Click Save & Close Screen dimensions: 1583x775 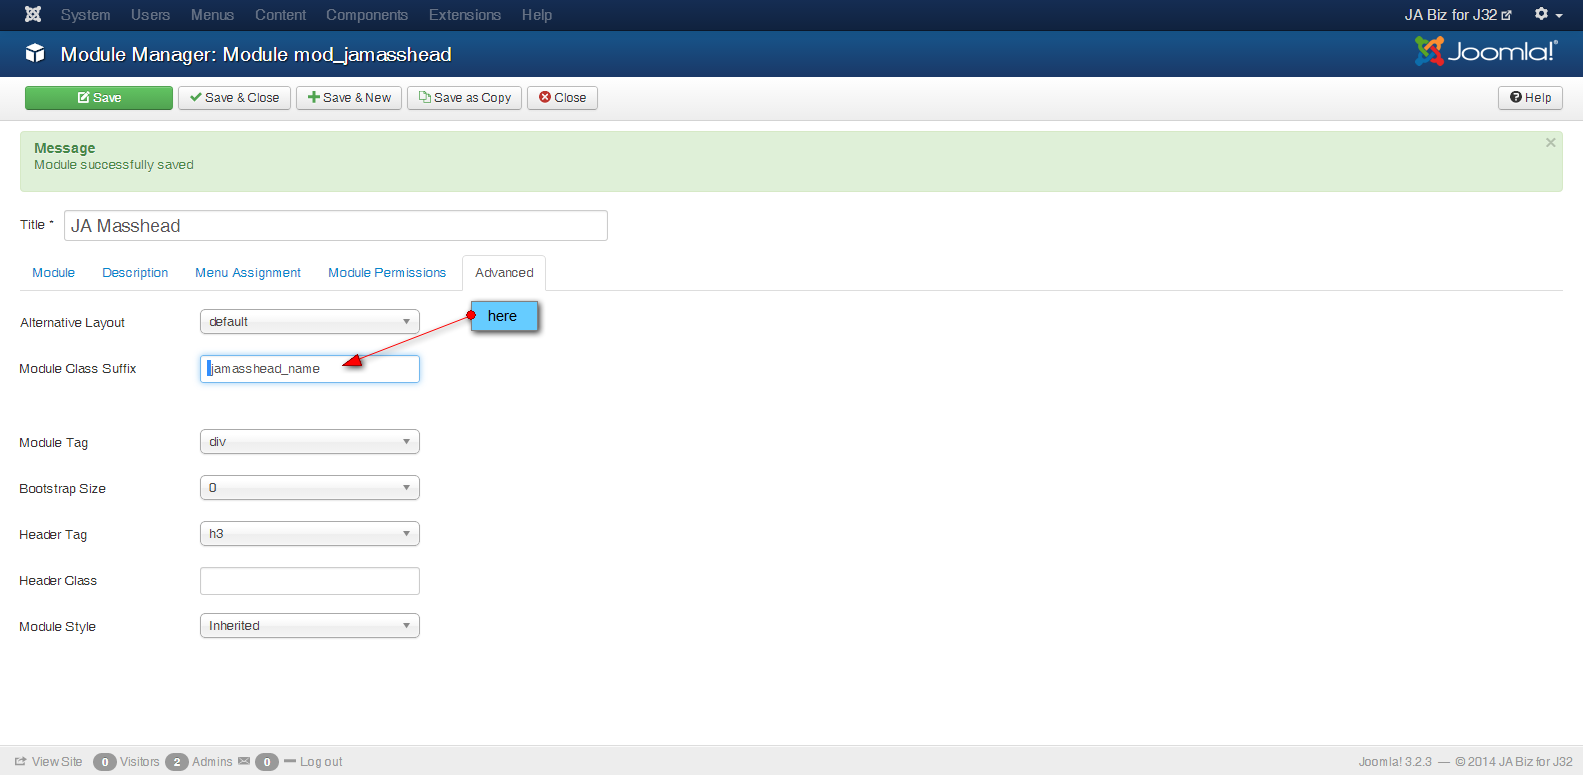click(235, 98)
